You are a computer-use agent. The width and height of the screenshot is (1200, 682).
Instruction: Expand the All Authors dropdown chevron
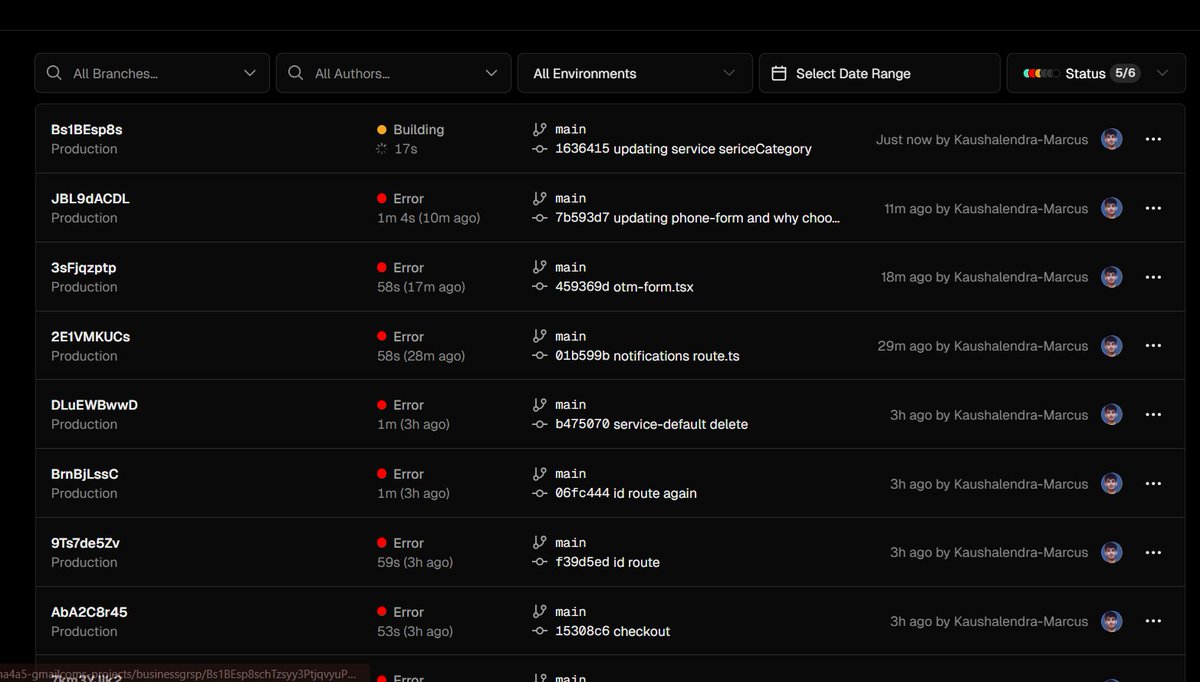[491, 73]
